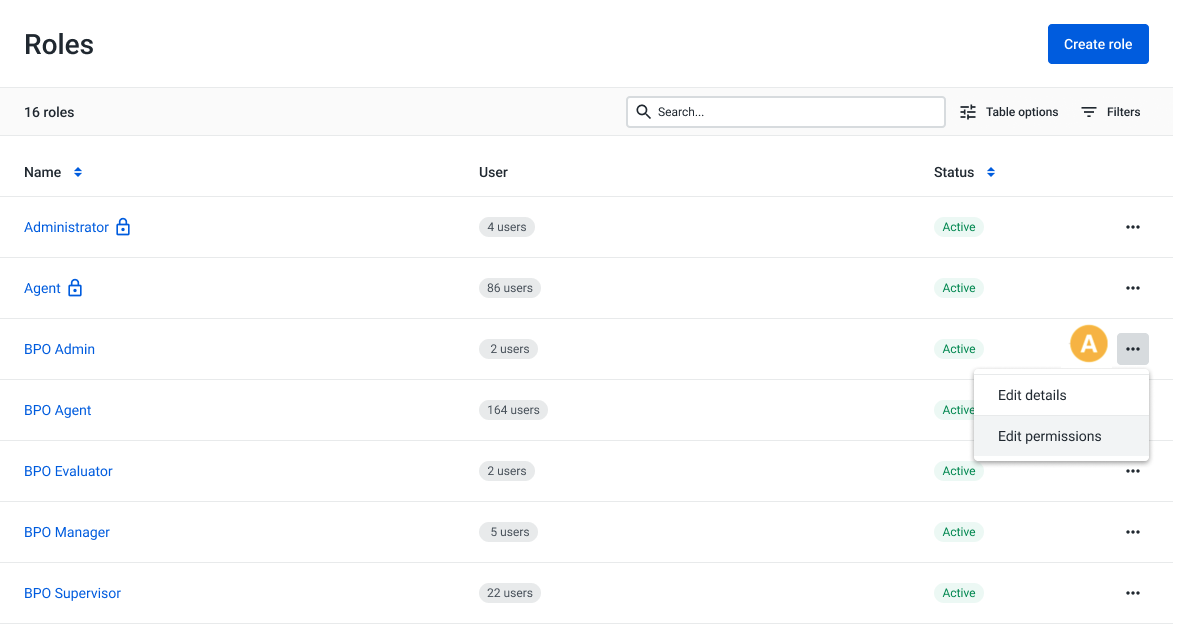The width and height of the screenshot is (1180, 624).
Task: Open the BPO Agent role
Action: point(57,410)
